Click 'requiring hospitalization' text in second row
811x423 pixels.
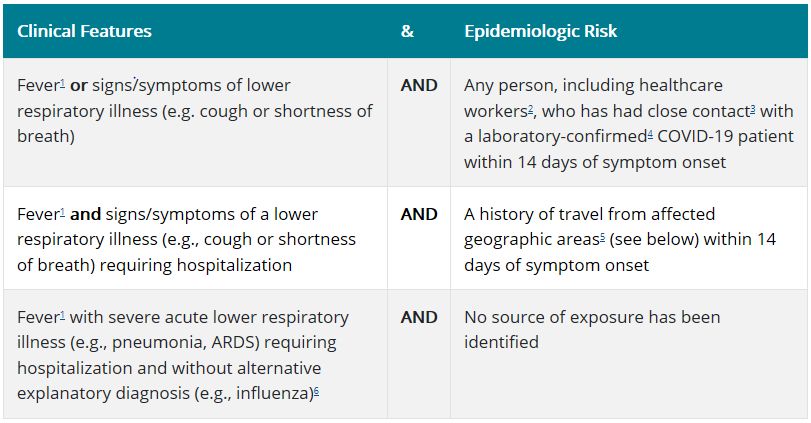click(x=196, y=265)
